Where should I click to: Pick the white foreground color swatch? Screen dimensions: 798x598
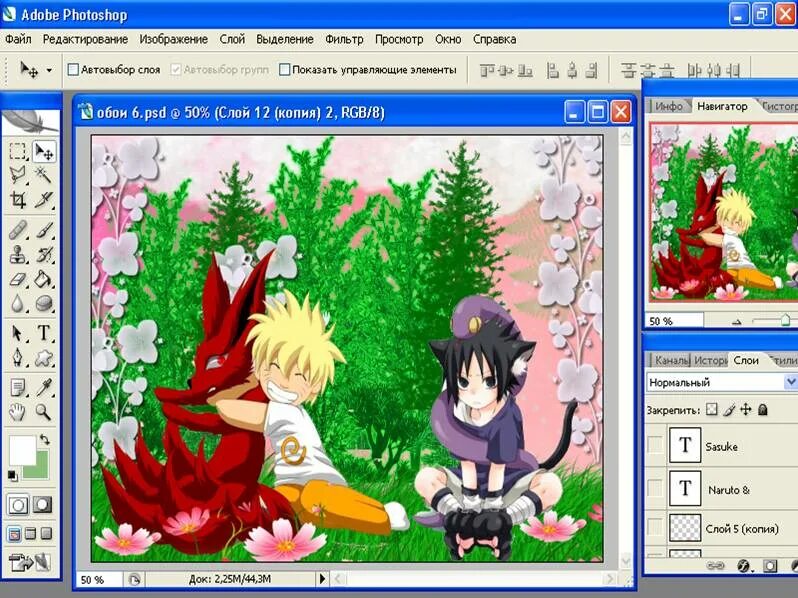(21, 449)
